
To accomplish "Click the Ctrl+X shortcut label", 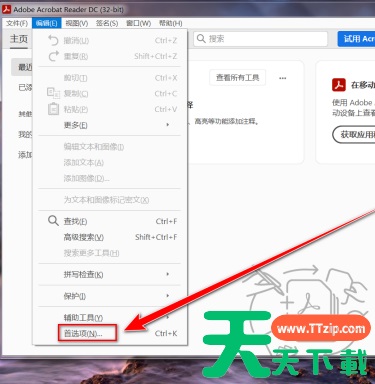I will pos(166,78).
